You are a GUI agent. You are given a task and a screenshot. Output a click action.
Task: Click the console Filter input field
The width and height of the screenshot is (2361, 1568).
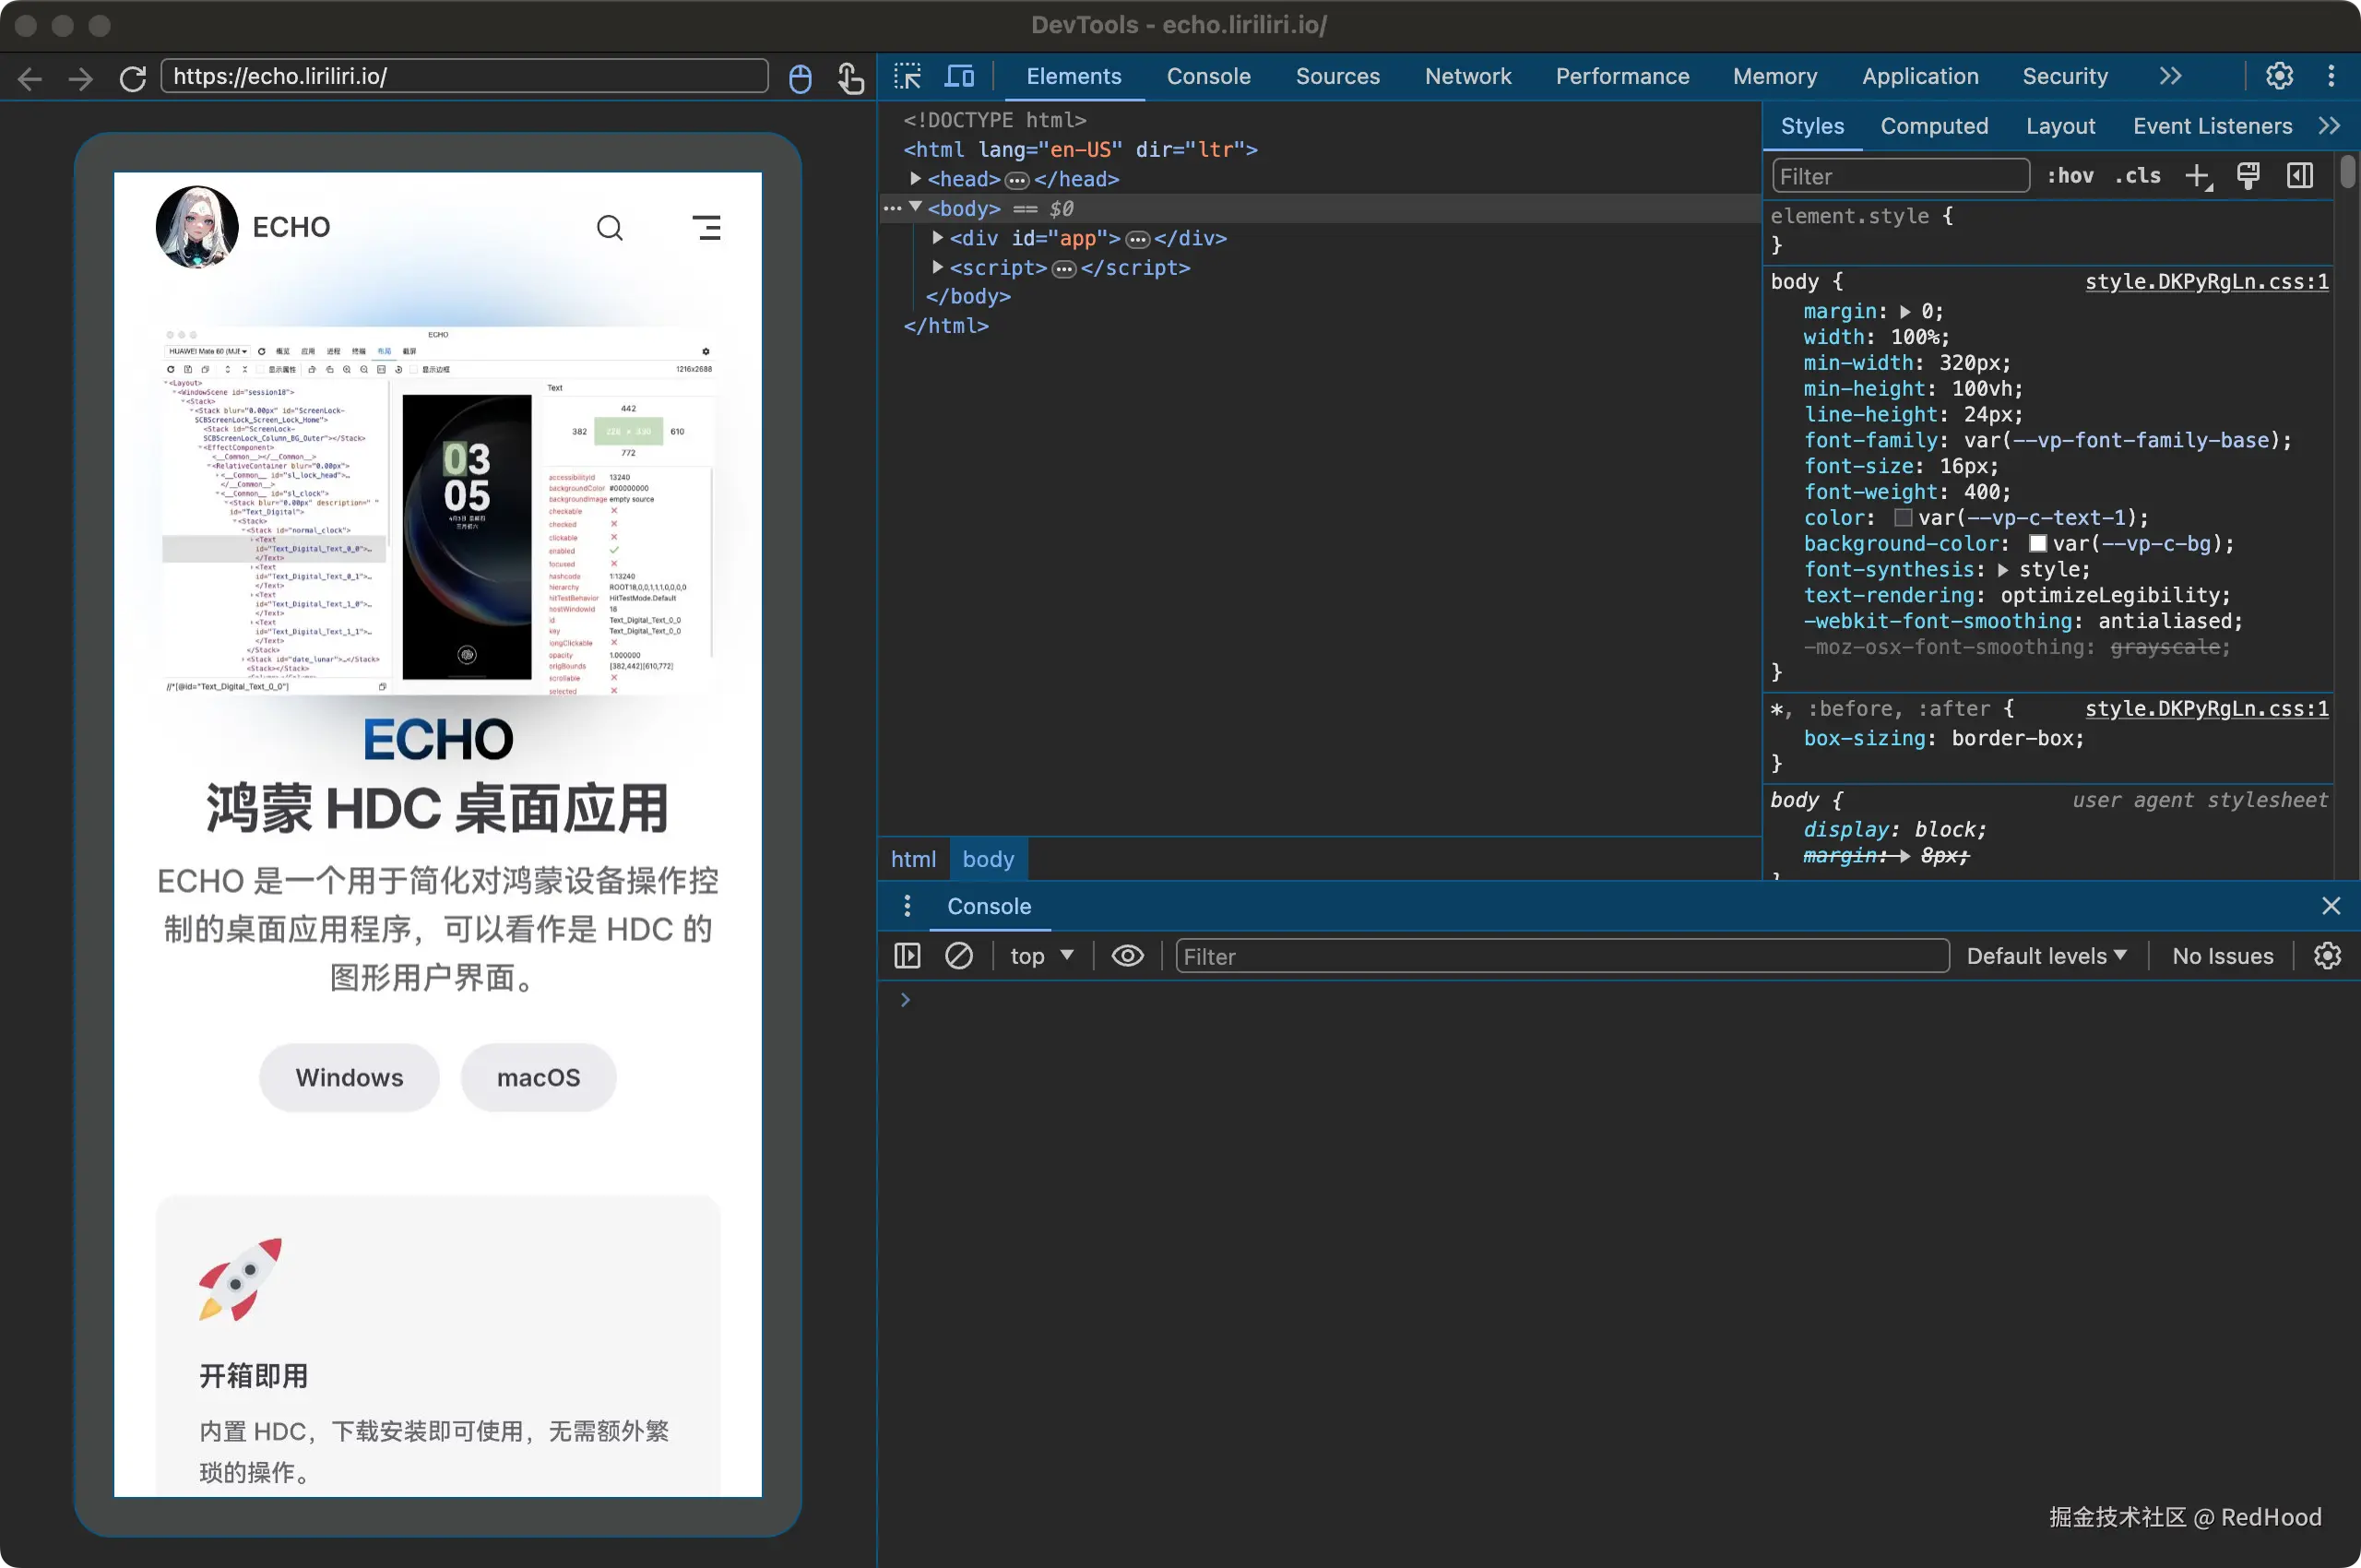click(1560, 956)
